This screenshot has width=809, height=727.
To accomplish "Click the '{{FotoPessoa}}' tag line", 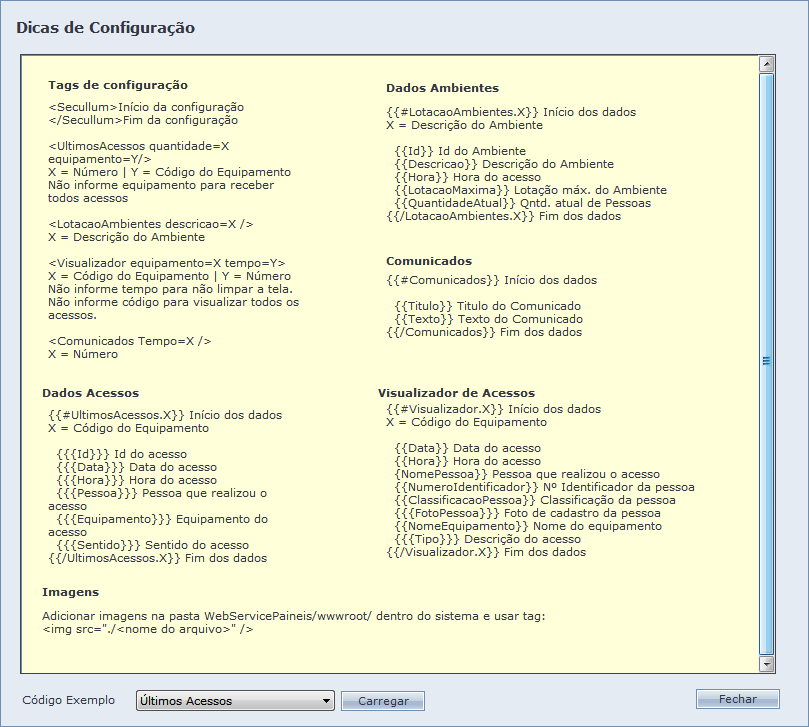I will click(x=527, y=513).
